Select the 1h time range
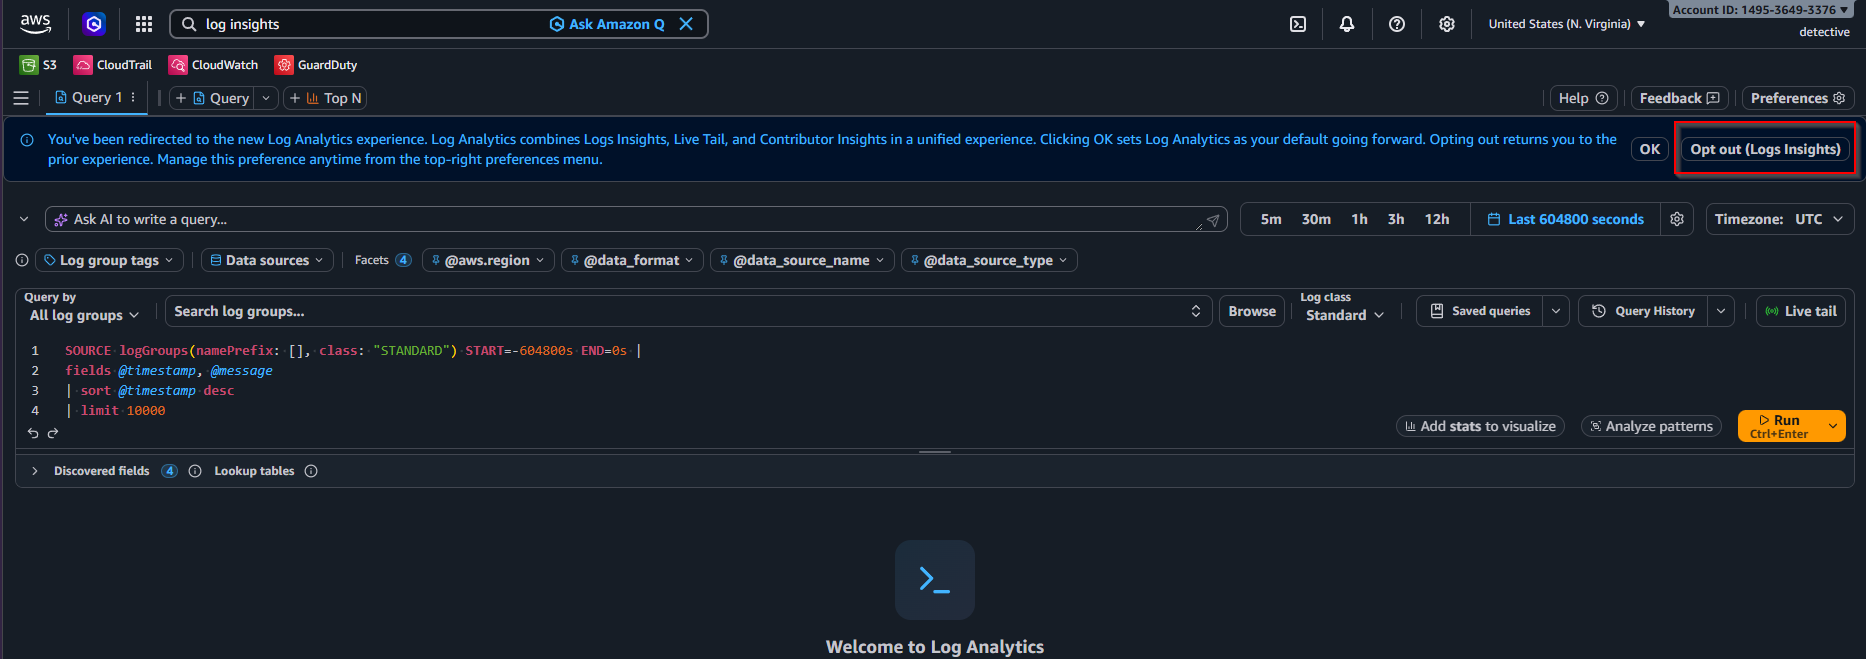1866x659 pixels. pos(1359,219)
